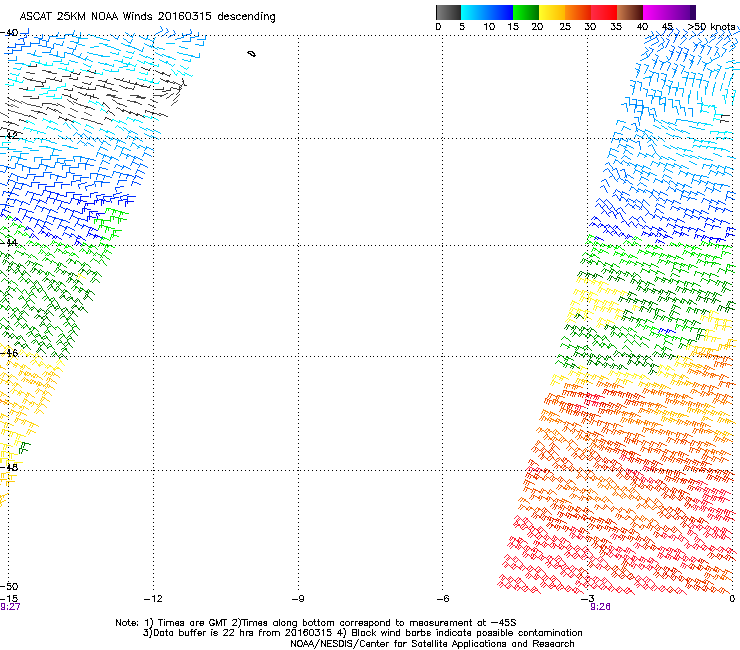Click the longitude label '0' on bottom axis
The height and width of the screenshot is (650, 740).
point(732,599)
